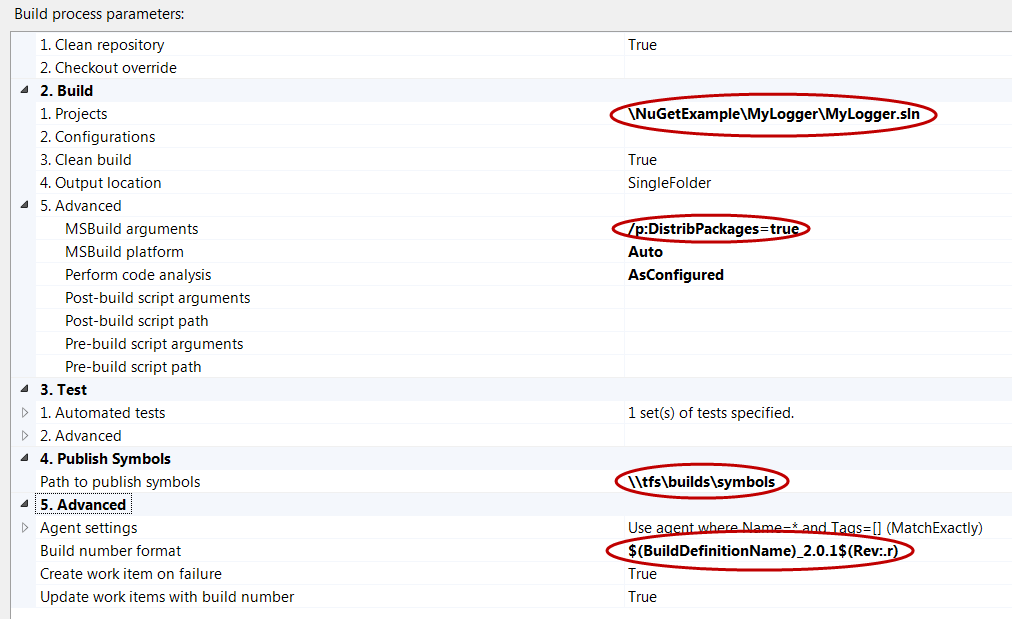Collapse the Advanced subsection under Build

pyautogui.click(x=25, y=205)
